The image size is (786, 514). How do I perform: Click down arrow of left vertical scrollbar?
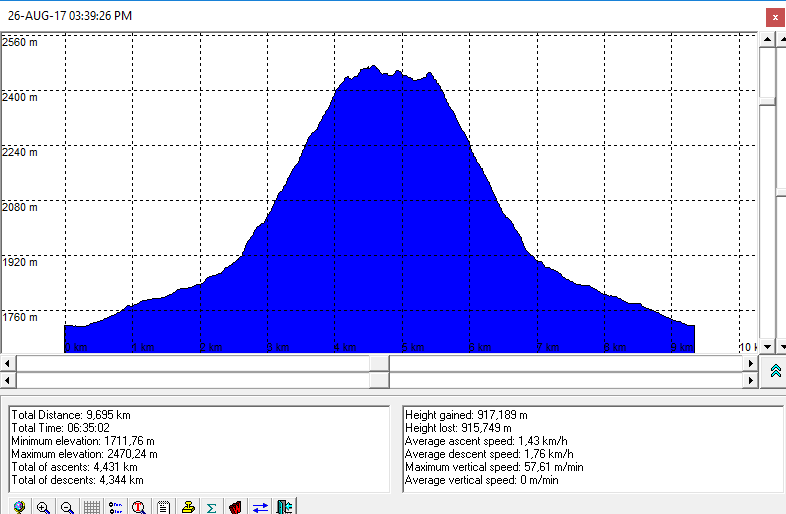tap(767, 346)
